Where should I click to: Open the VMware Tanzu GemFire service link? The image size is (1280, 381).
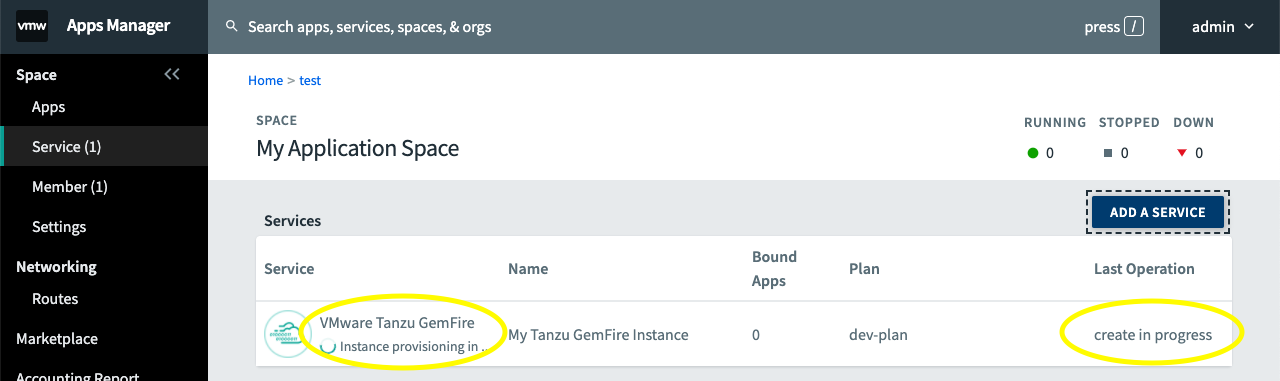click(x=397, y=323)
